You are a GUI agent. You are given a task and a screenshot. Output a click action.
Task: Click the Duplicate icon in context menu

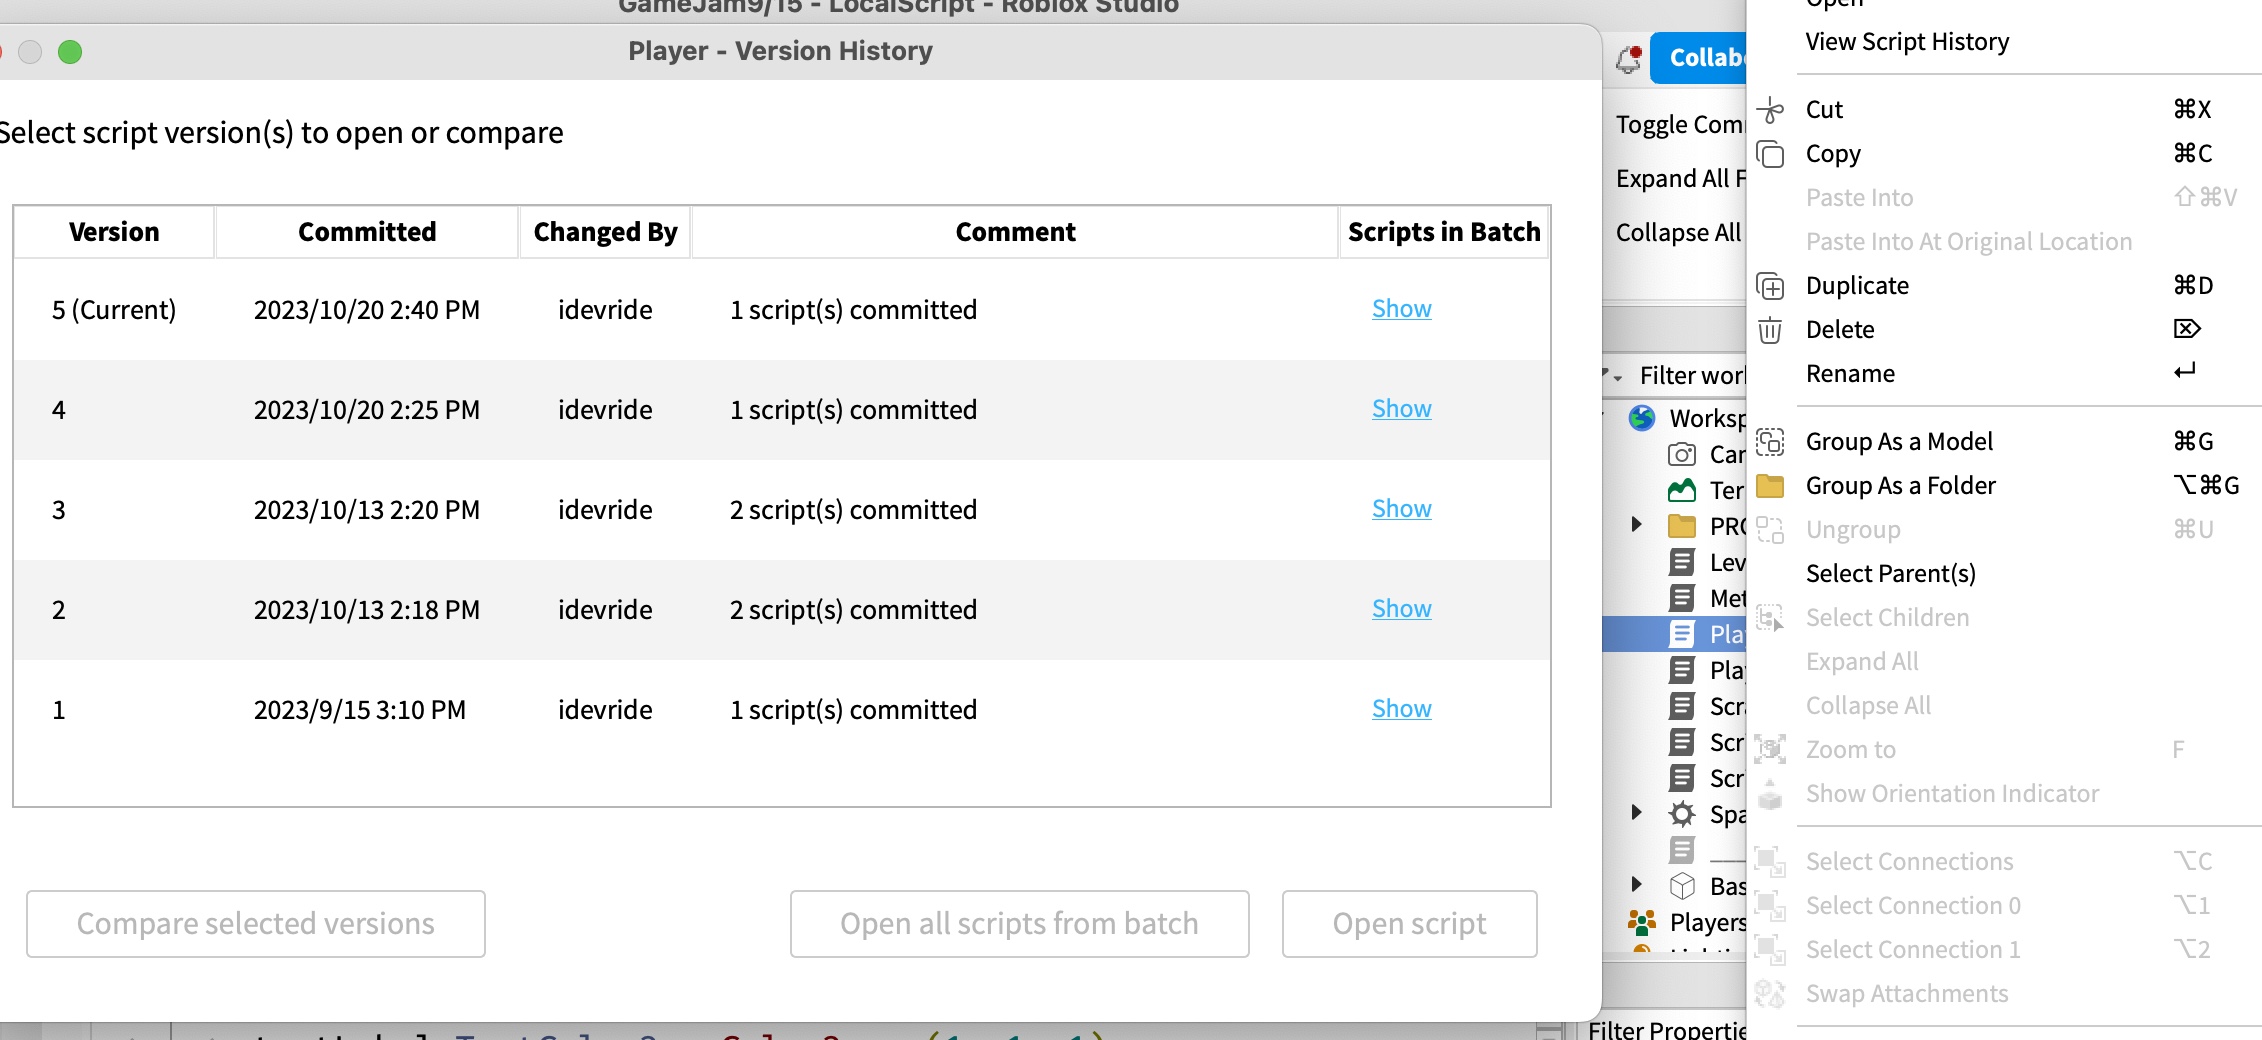(x=1771, y=286)
